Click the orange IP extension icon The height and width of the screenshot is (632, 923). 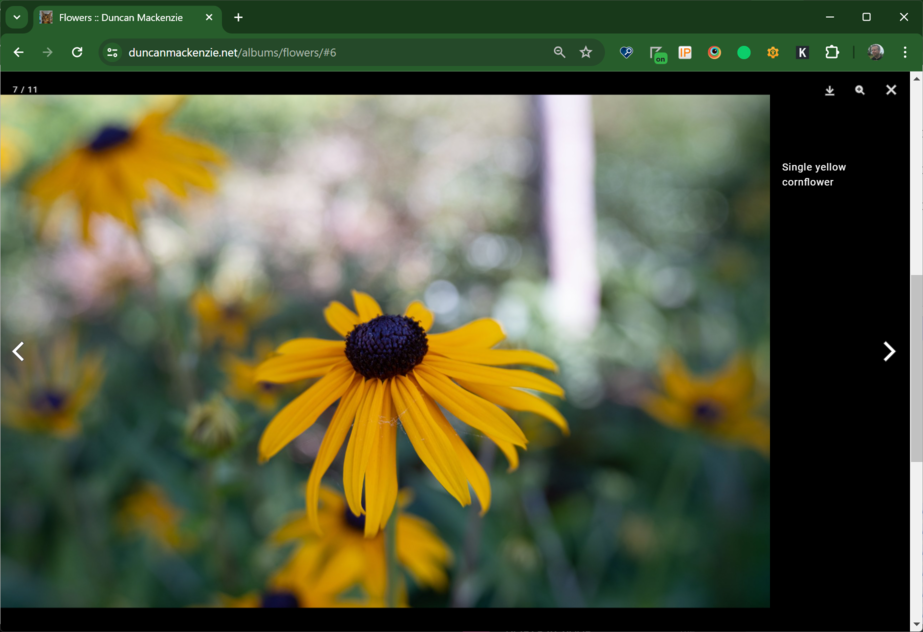685,53
